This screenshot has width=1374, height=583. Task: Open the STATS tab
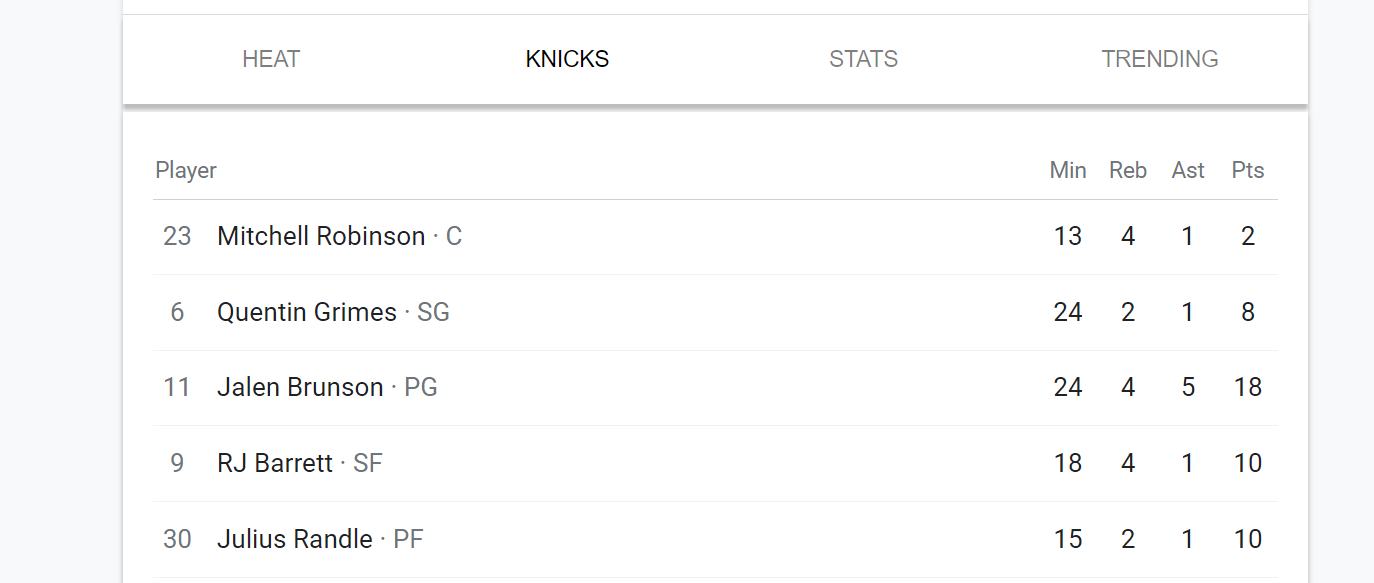pyautogui.click(x=863, y=59)
